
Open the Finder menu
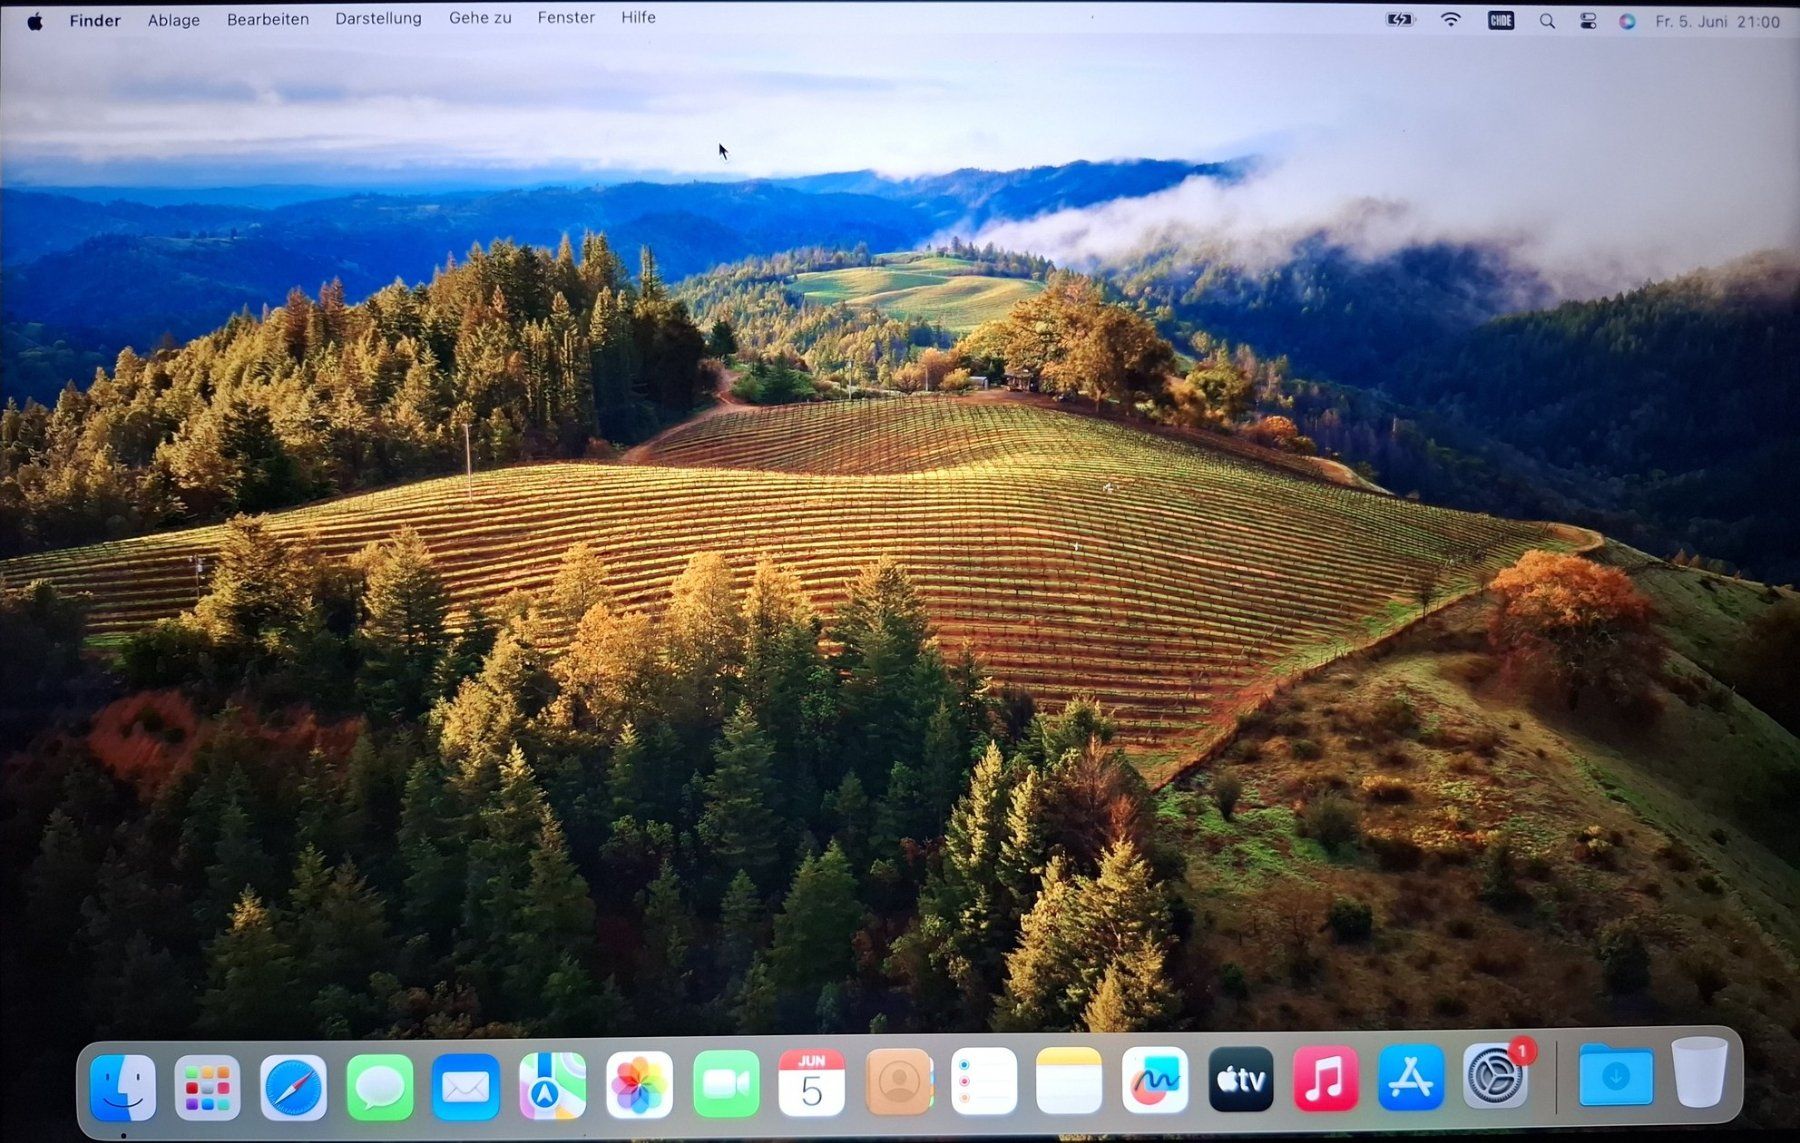pos(95,20)
